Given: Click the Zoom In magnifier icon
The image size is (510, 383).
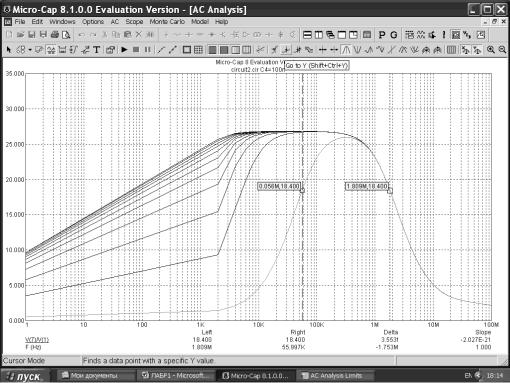Looking at the screenshot, I should coord(491,50).
